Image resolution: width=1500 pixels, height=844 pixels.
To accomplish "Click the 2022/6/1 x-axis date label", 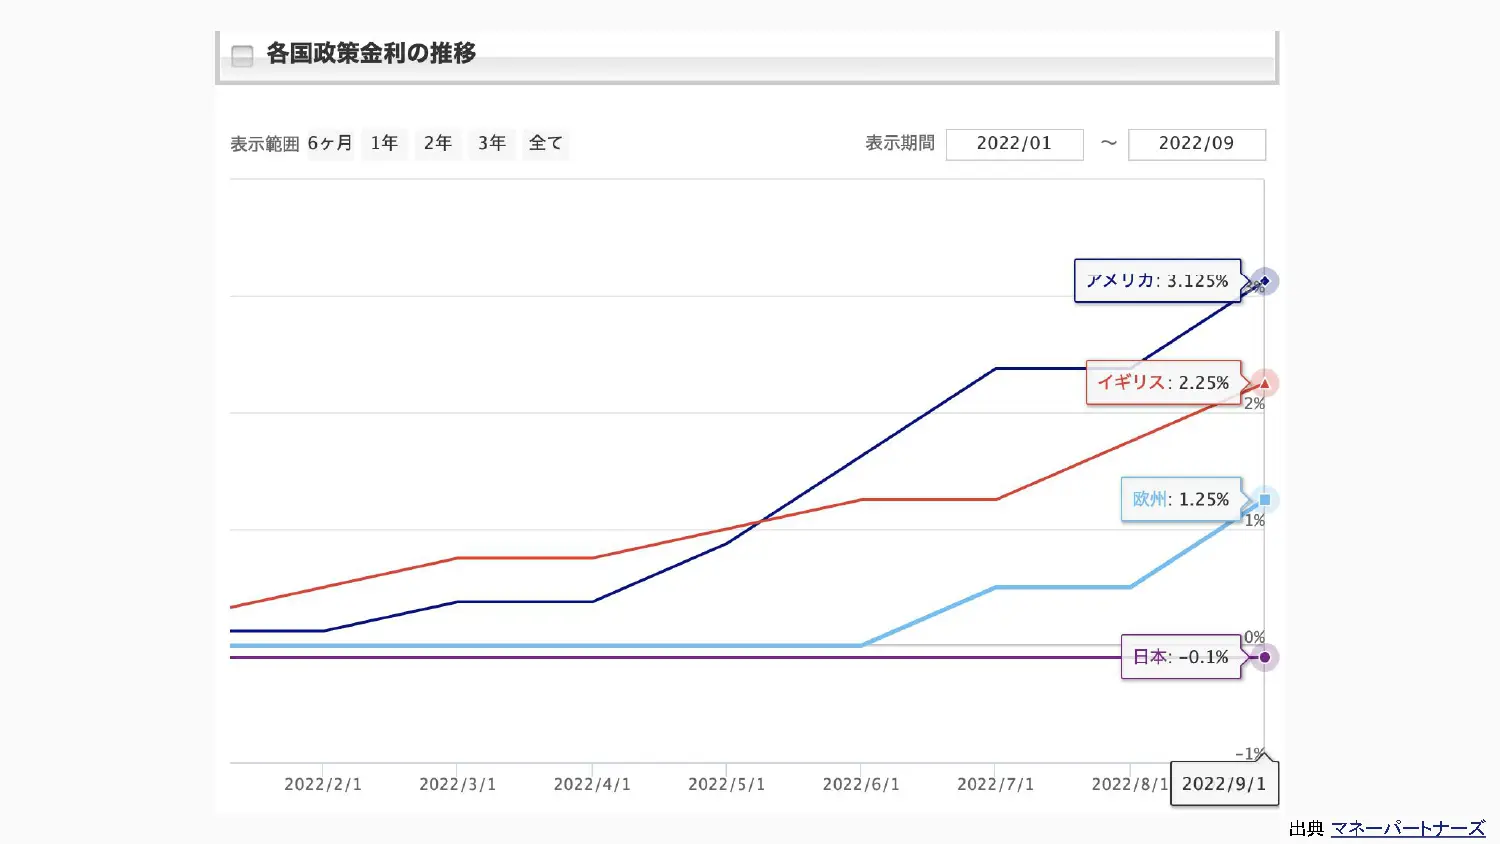I will [x=861, y=784].
